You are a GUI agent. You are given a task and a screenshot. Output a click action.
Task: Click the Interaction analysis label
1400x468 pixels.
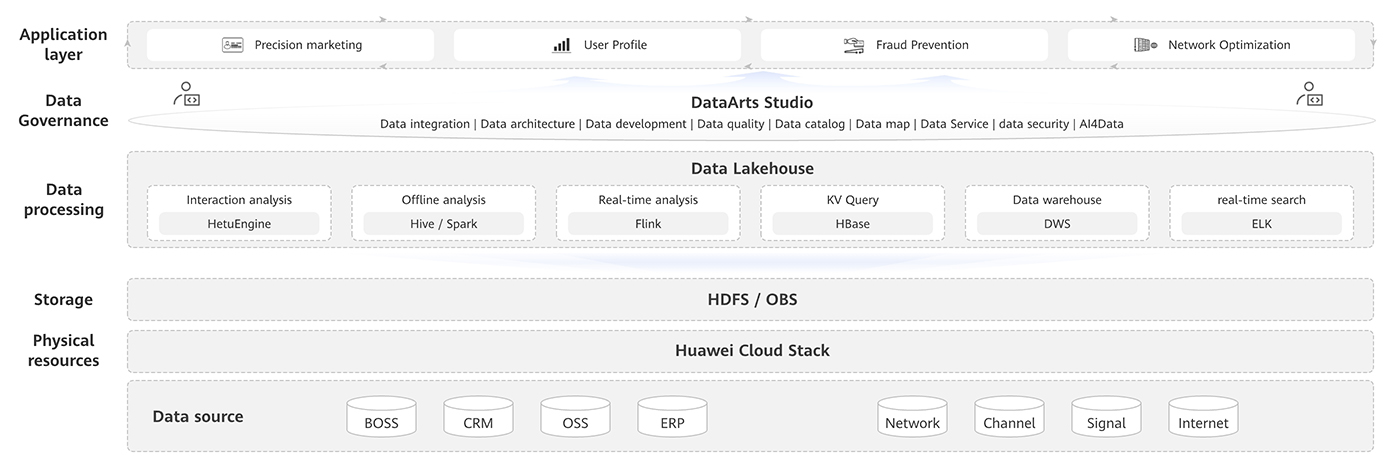point(239,200)
